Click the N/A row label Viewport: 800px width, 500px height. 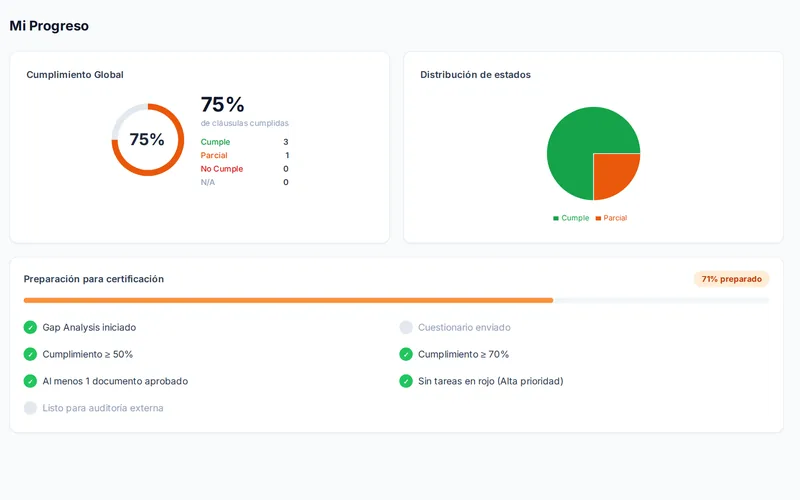click(x=208, y=182)
